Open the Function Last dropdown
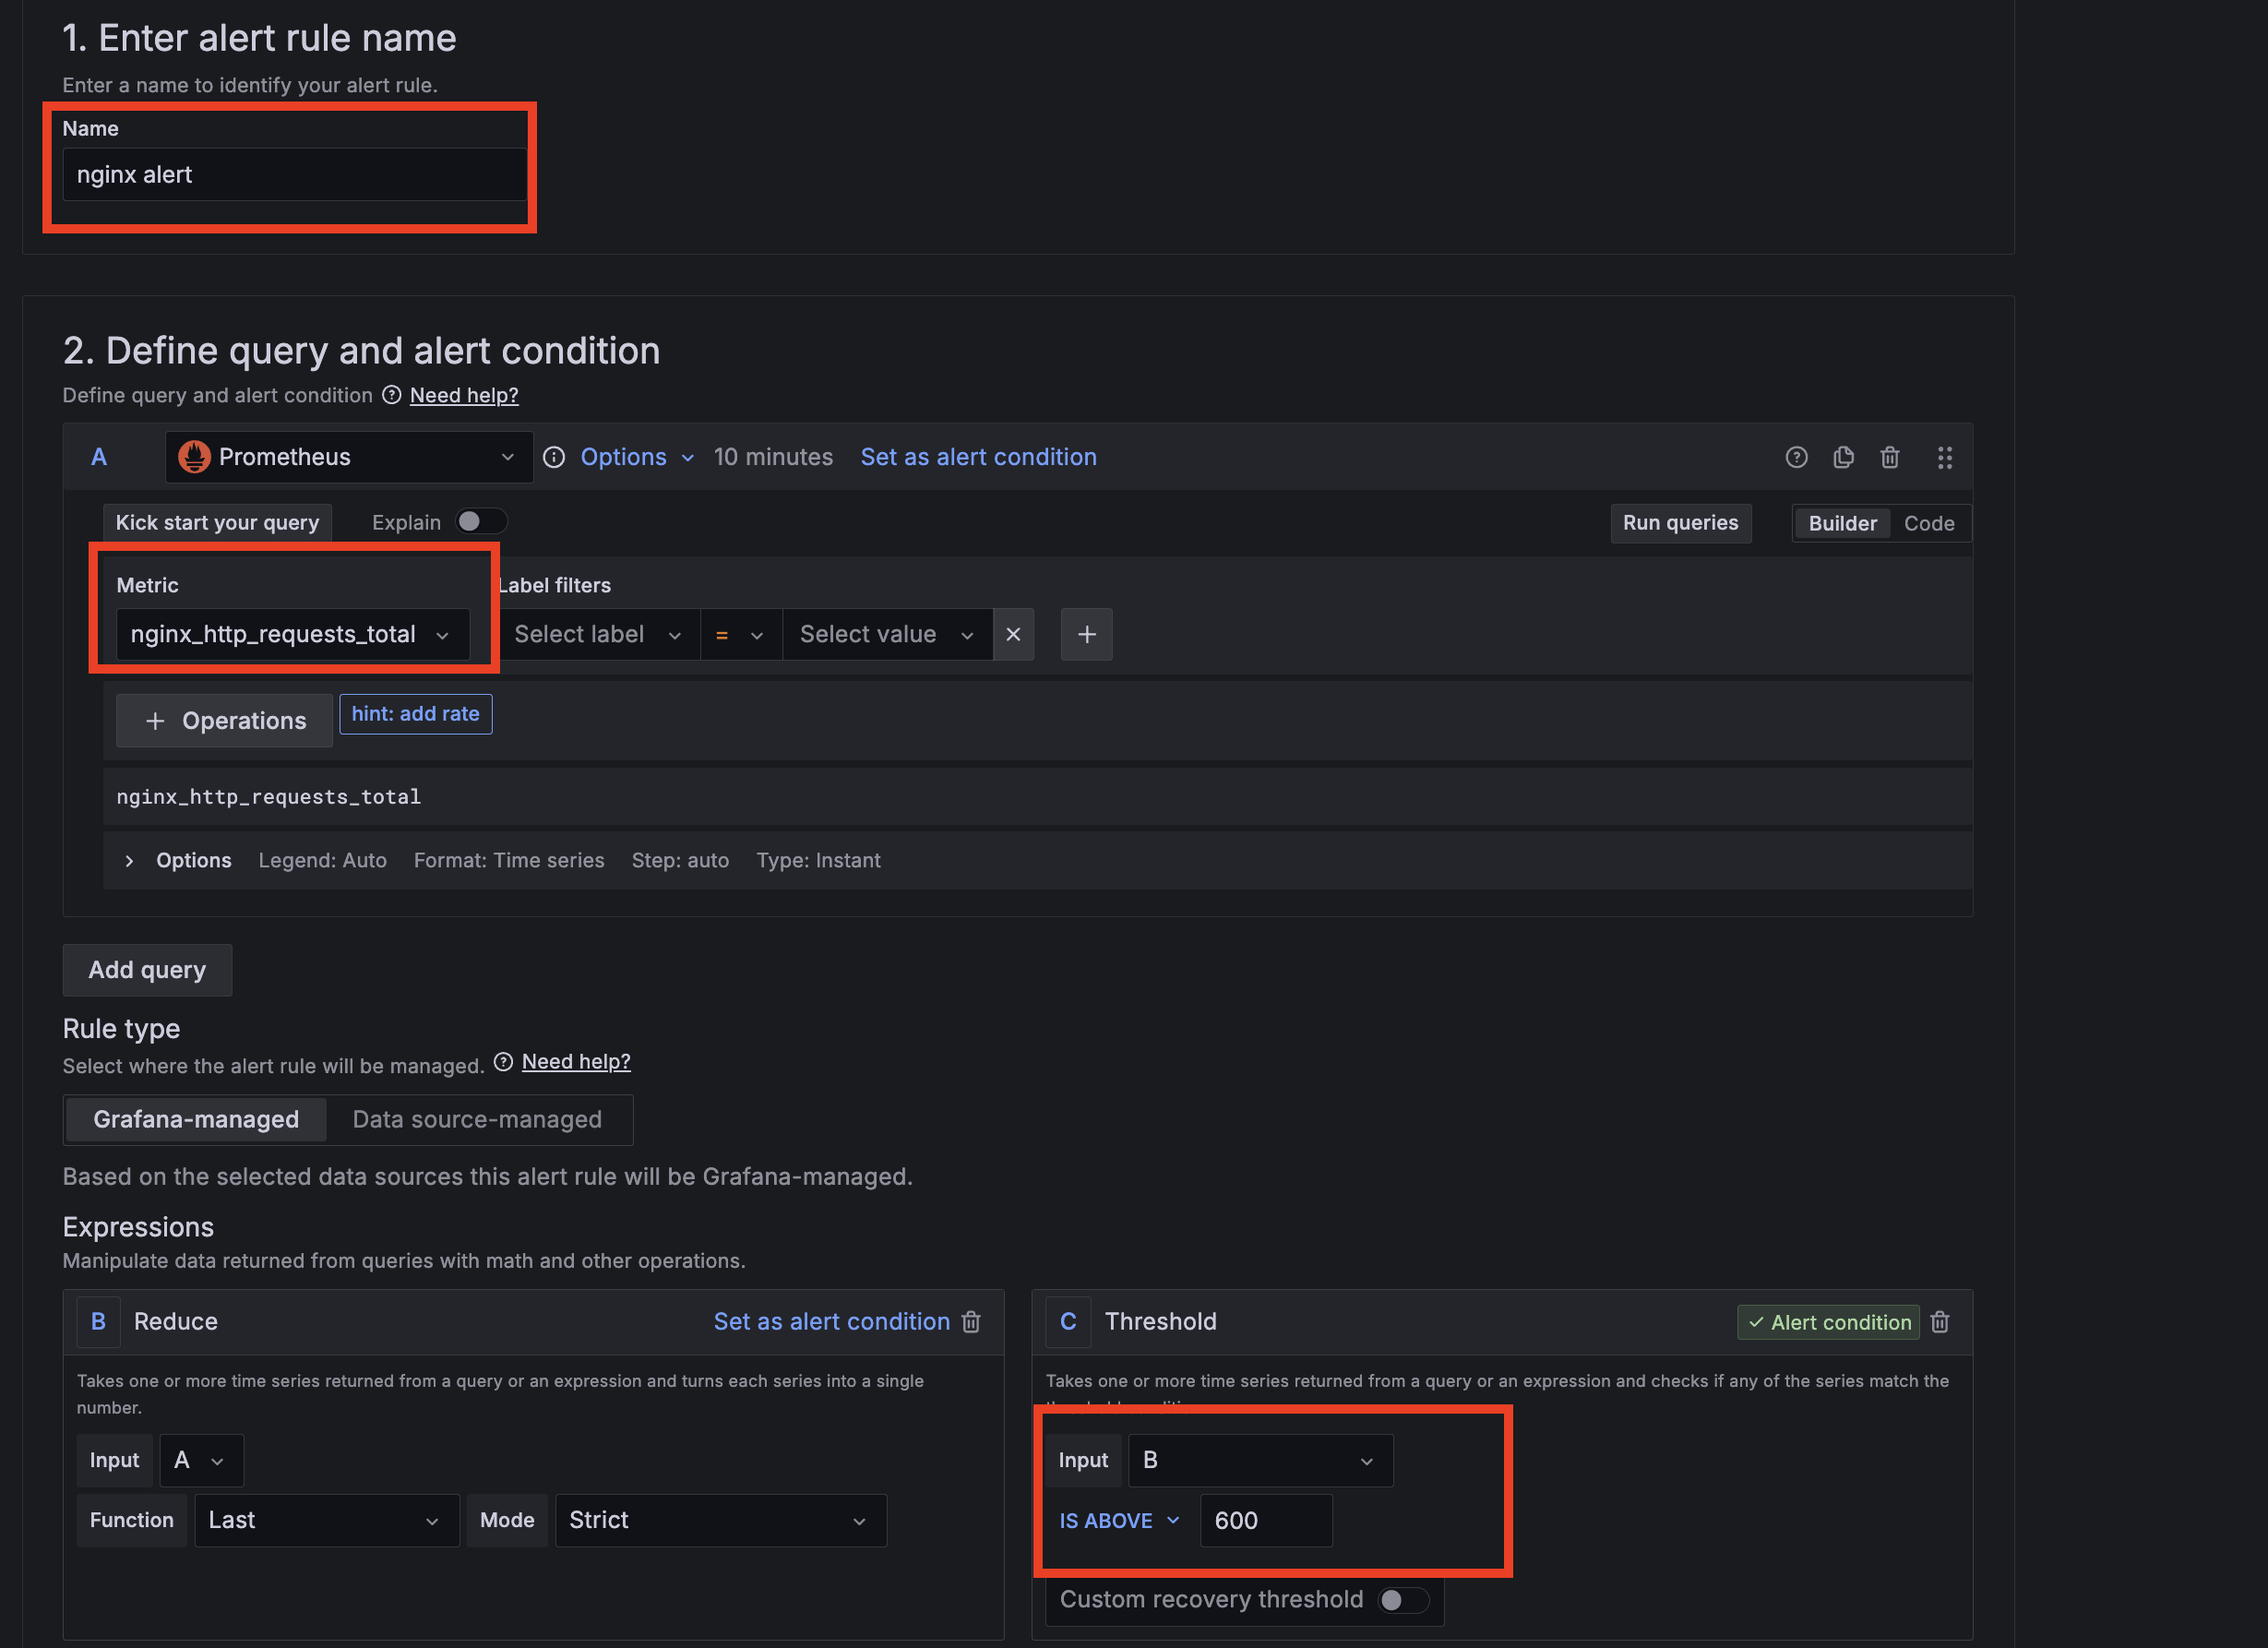 pyautogui.click(x=326, y=1520)
